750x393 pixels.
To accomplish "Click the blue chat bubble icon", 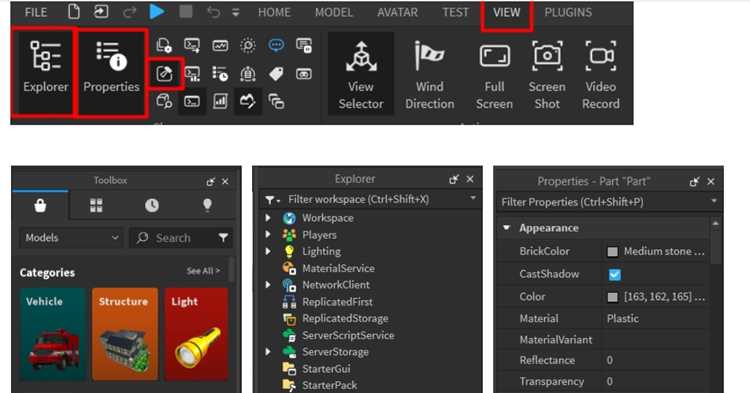I will coord(276,45).
